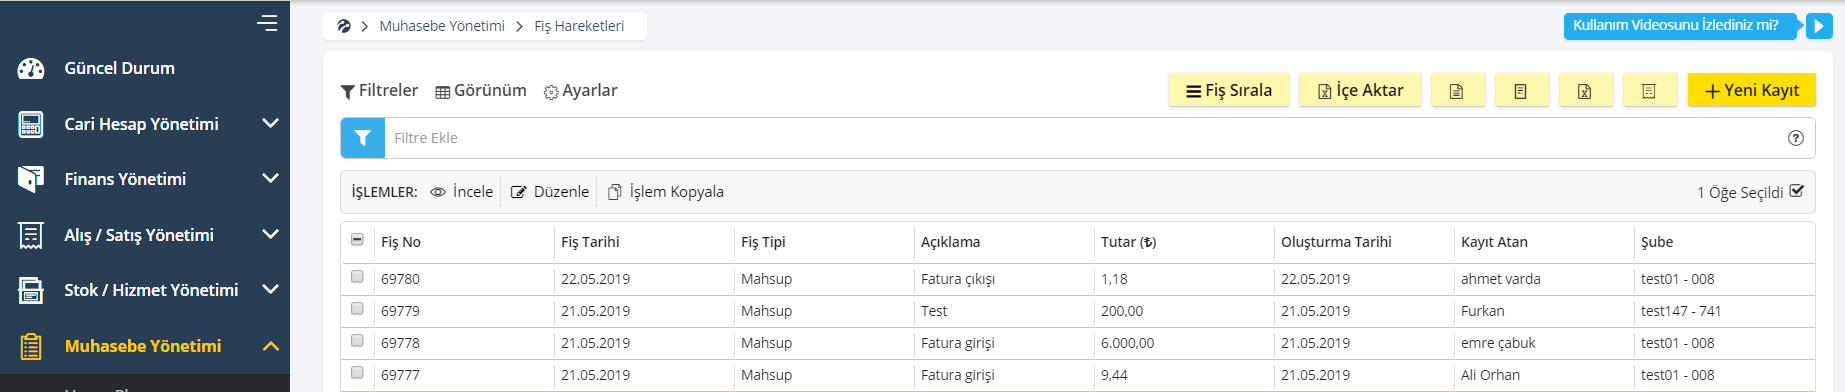Click the home logo icon in breadcrumb
This screenshot has width=1845, height=392.
point(344,26)
